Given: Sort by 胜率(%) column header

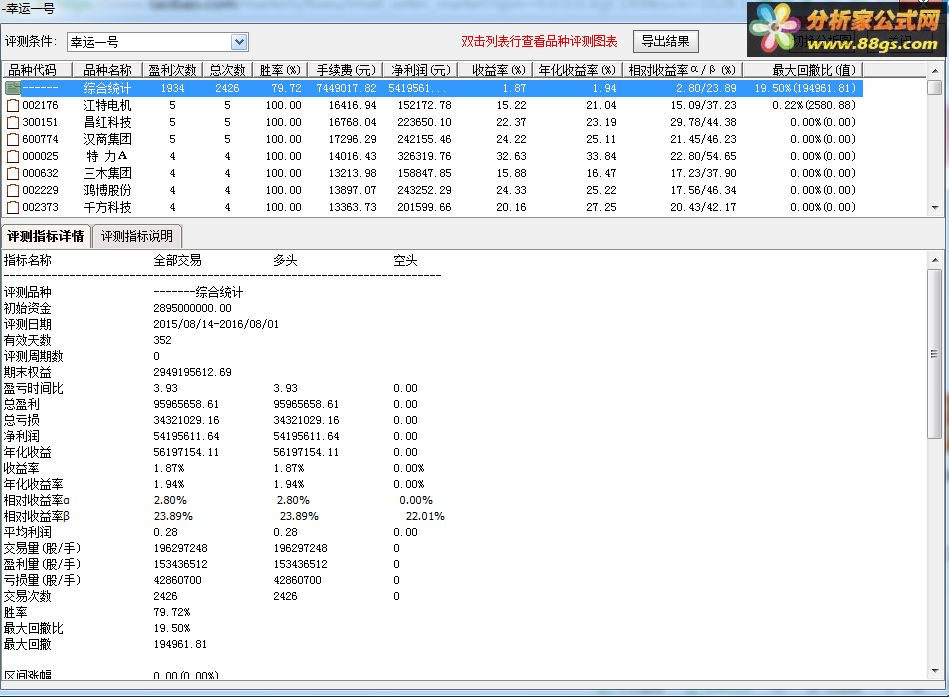Looking at the screenshot, I should tap(280, 70).
